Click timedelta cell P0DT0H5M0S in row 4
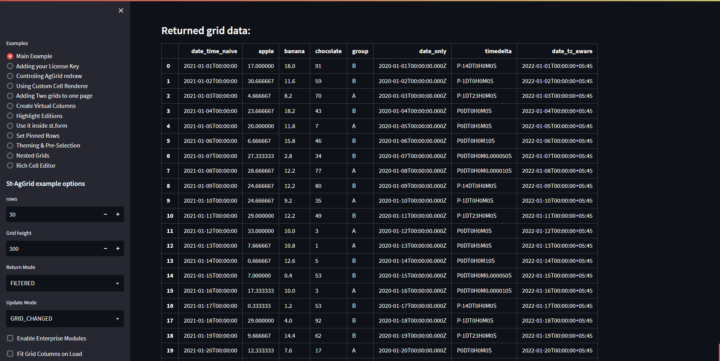The width and height of the screenshot is (720, 361). 484,126
